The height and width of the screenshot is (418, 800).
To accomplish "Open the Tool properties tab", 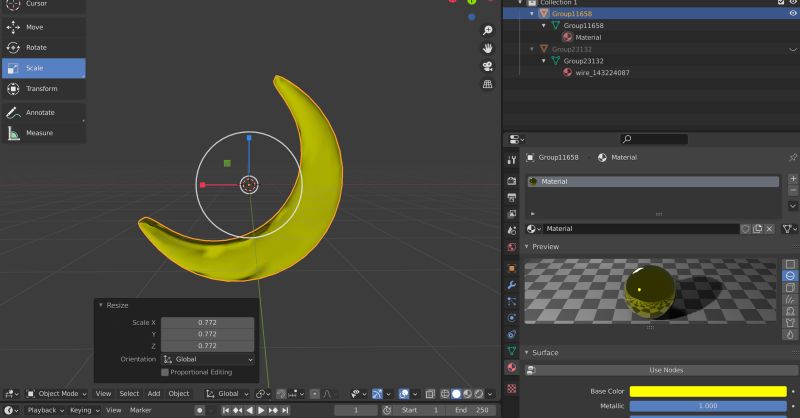I will pyautogui.click(x=512, y=160).
